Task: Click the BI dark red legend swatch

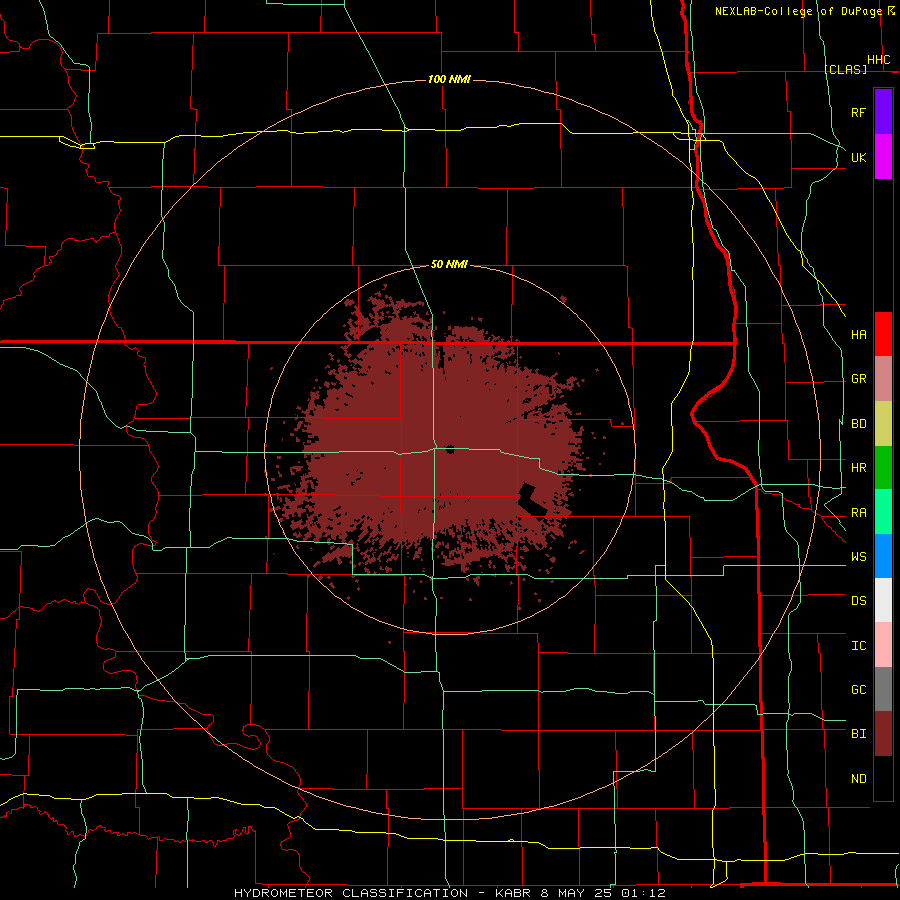Action: [x=883, y=734]
